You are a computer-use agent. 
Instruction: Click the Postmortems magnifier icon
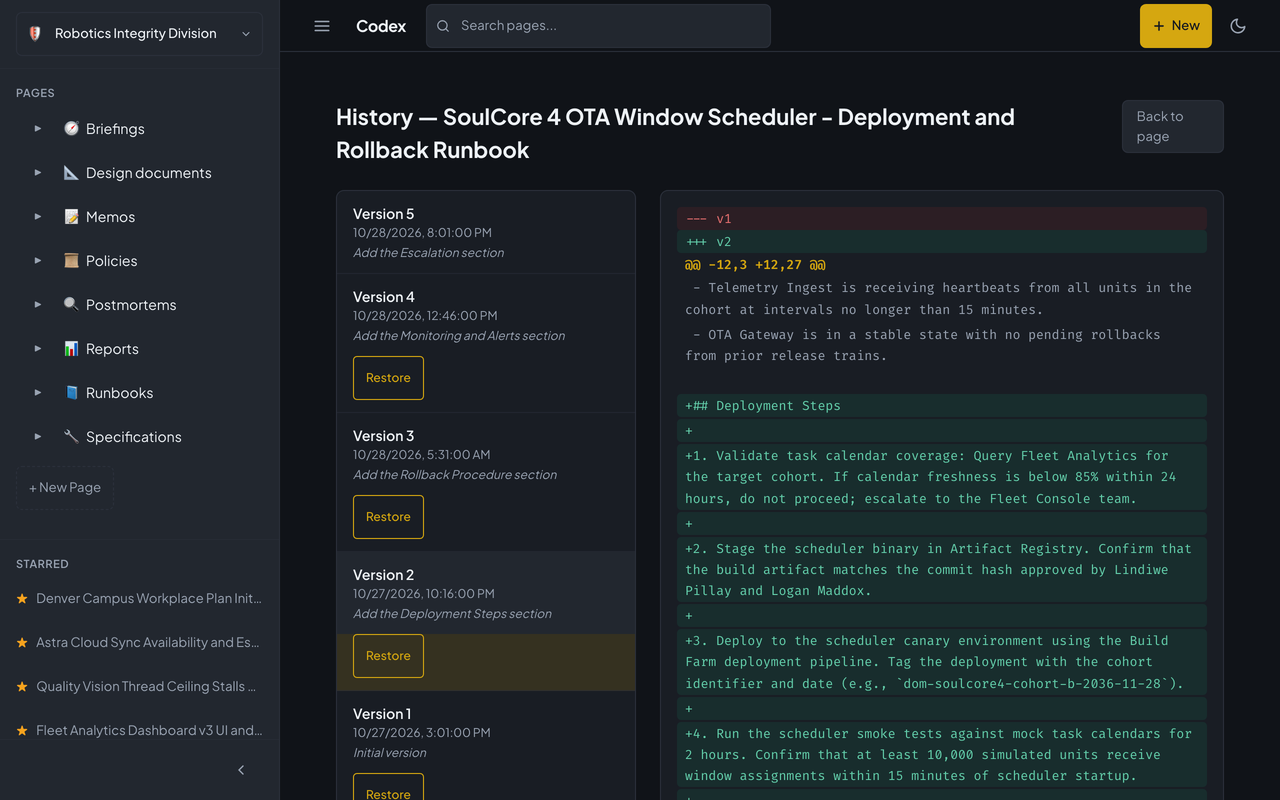point(71,305)
